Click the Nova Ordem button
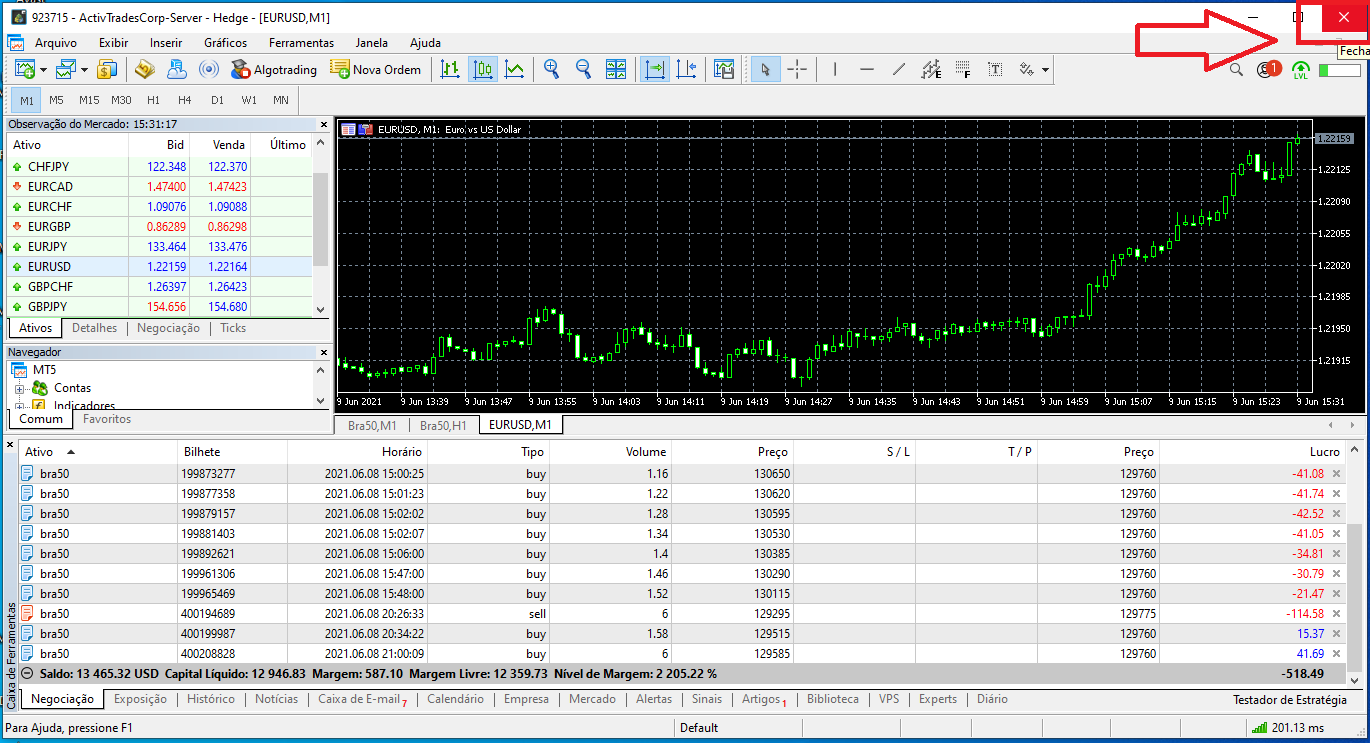1370x743 pixels. click(375, 69)
